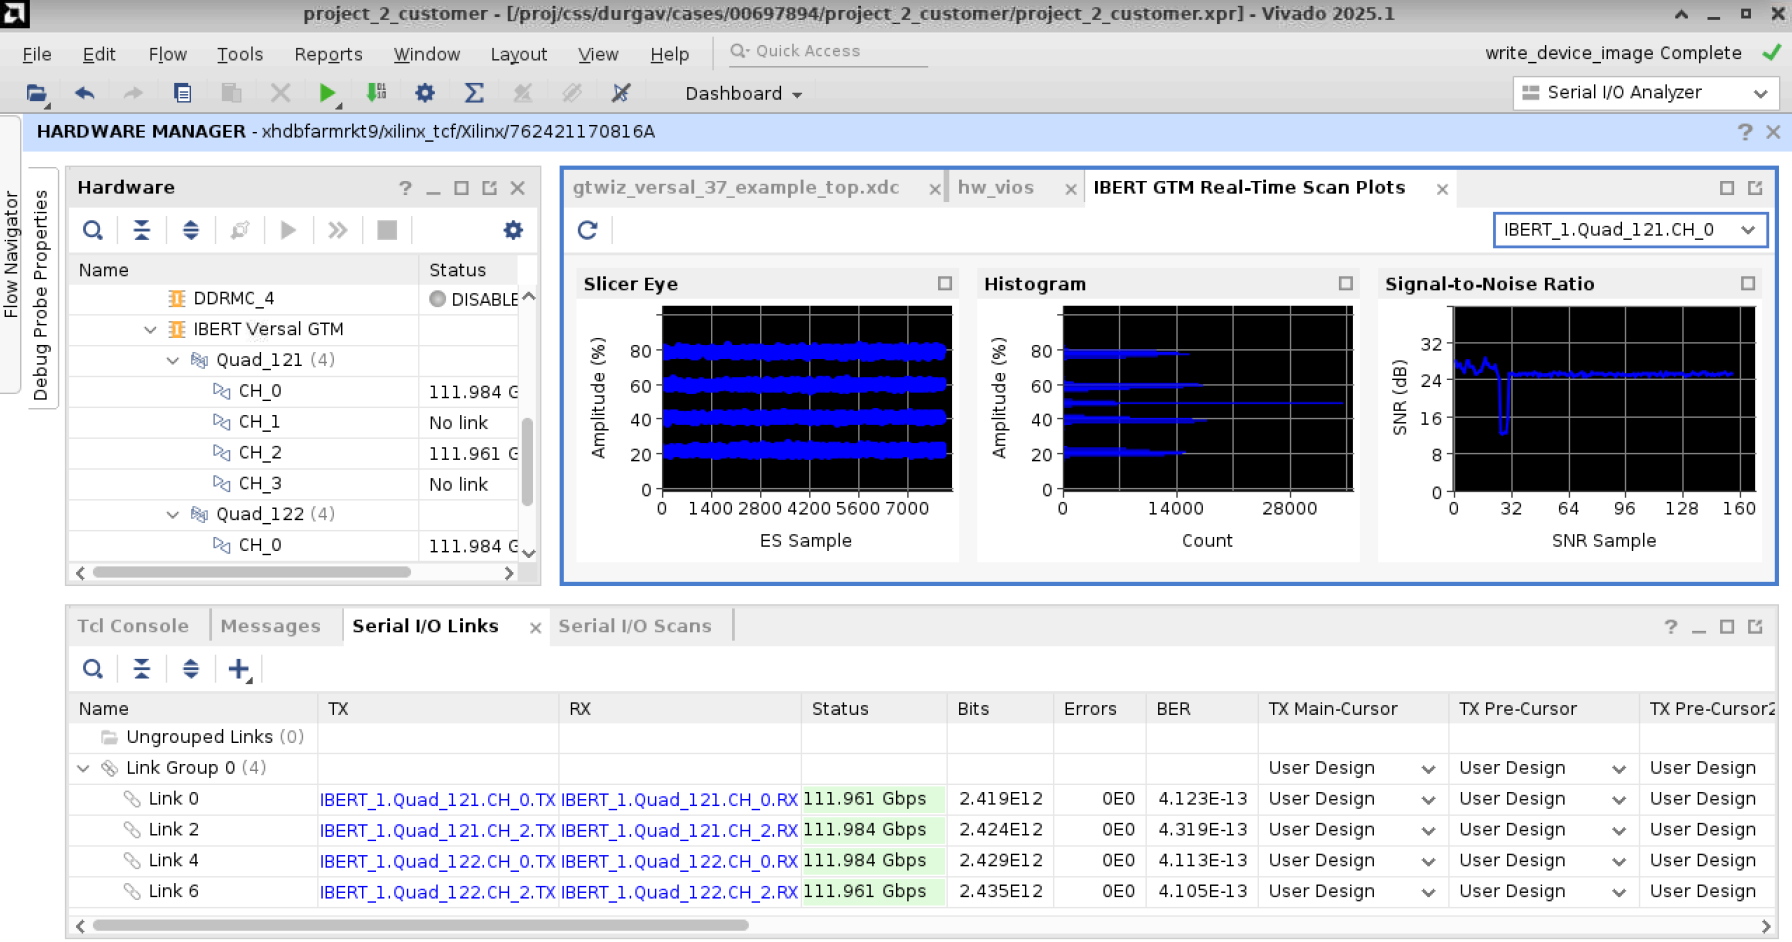Open IBERT_1.Quad_121.CH_0.TX link for Link 0
The width and height of the screenshot is (1792, 942).
click(436, 798)
